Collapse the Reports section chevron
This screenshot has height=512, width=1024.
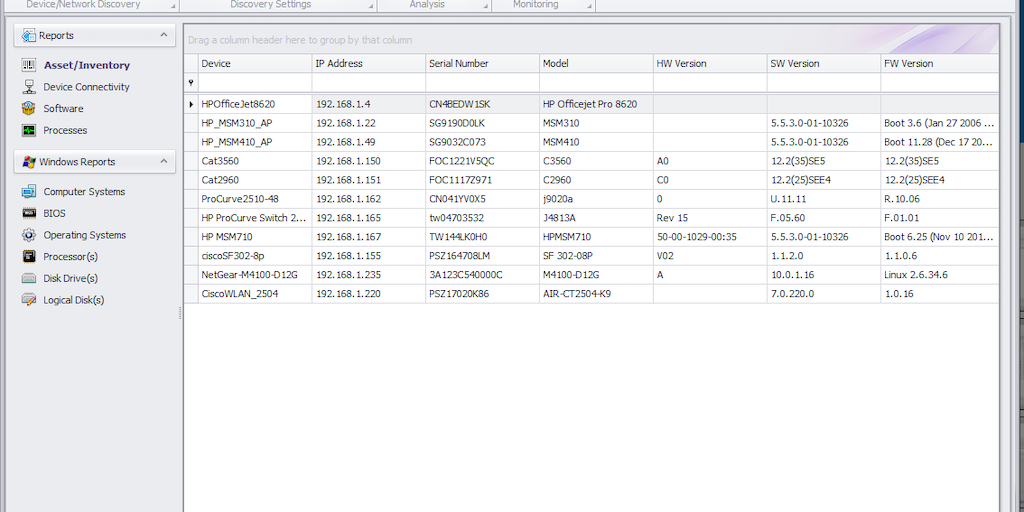click(163, 35)
